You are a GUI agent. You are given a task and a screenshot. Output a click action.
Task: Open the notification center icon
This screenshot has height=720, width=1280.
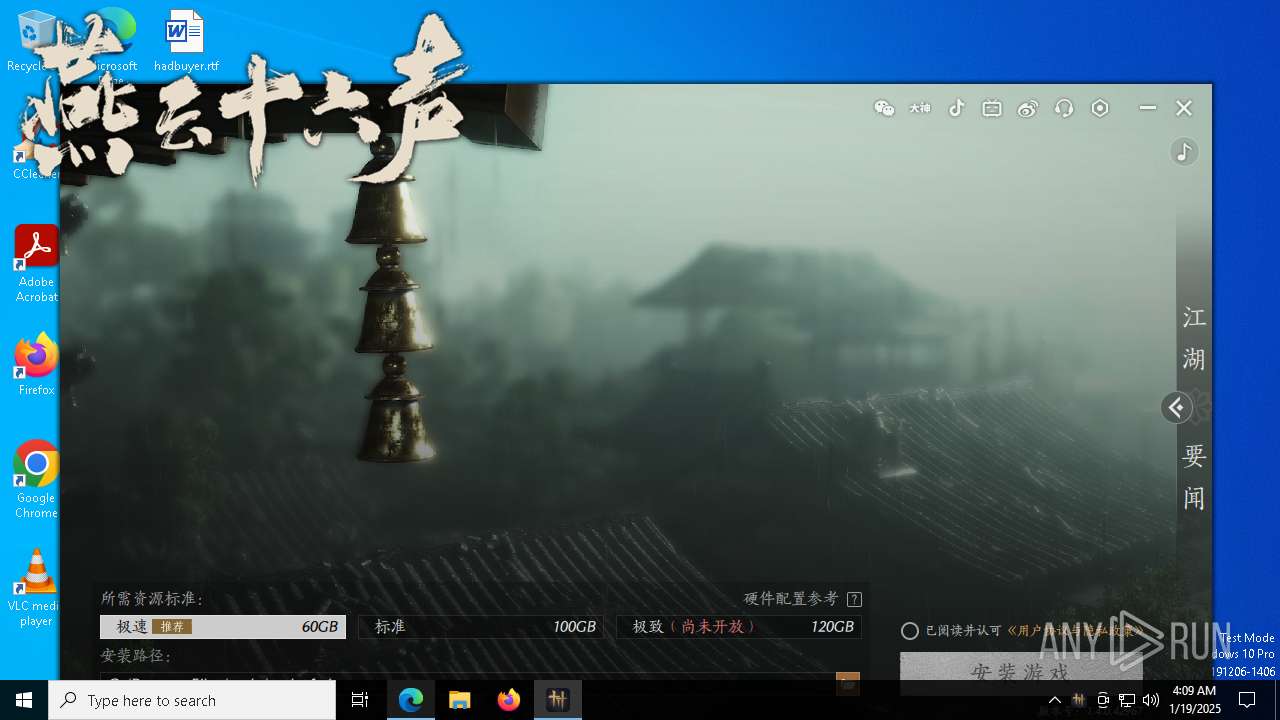[1247, 700]
